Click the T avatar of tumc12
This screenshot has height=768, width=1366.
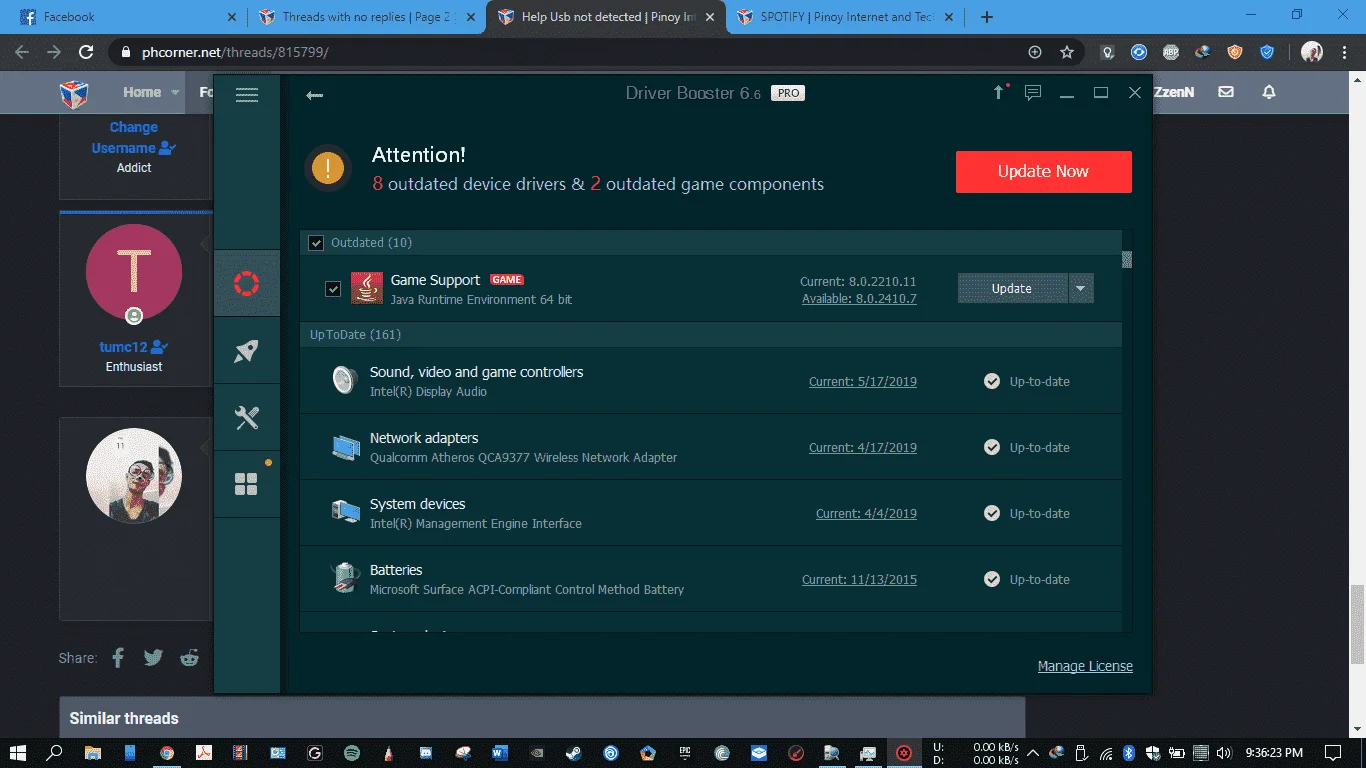click(134, 272)
